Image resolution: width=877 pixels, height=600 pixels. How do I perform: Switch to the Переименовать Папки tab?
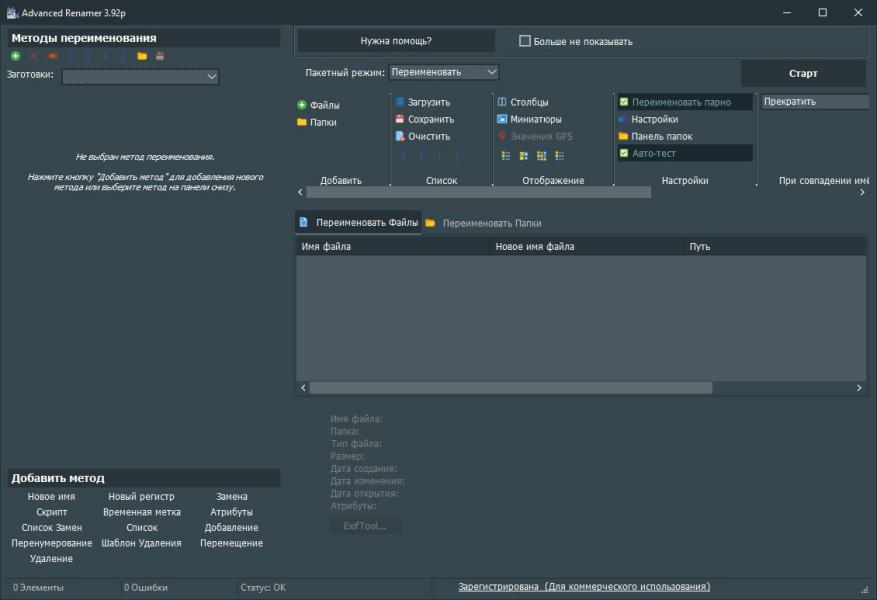(483, 223)
